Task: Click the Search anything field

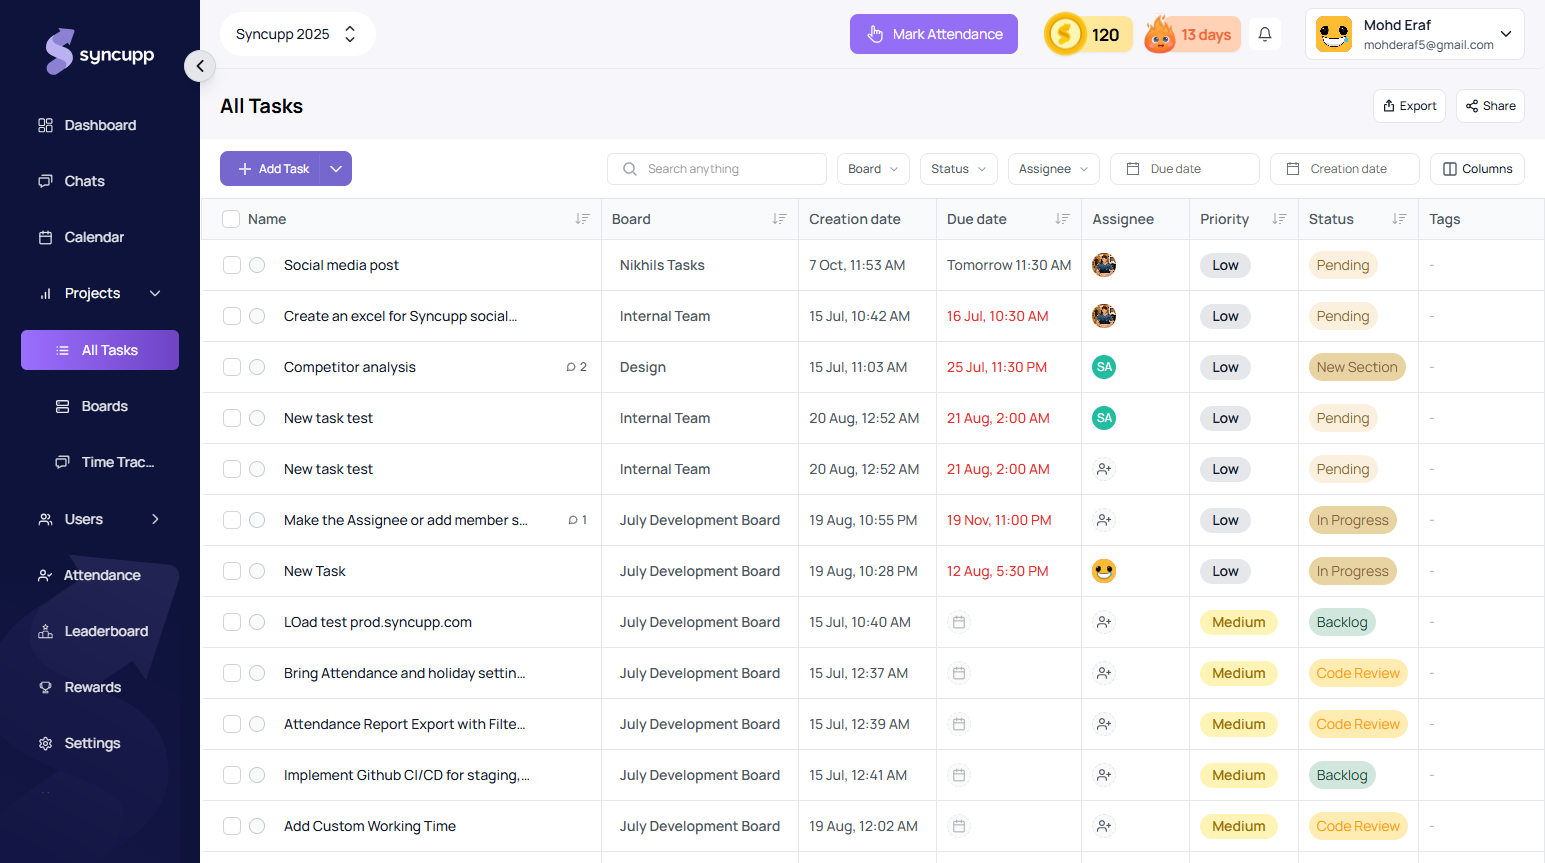Action: [x=717, y=169]
